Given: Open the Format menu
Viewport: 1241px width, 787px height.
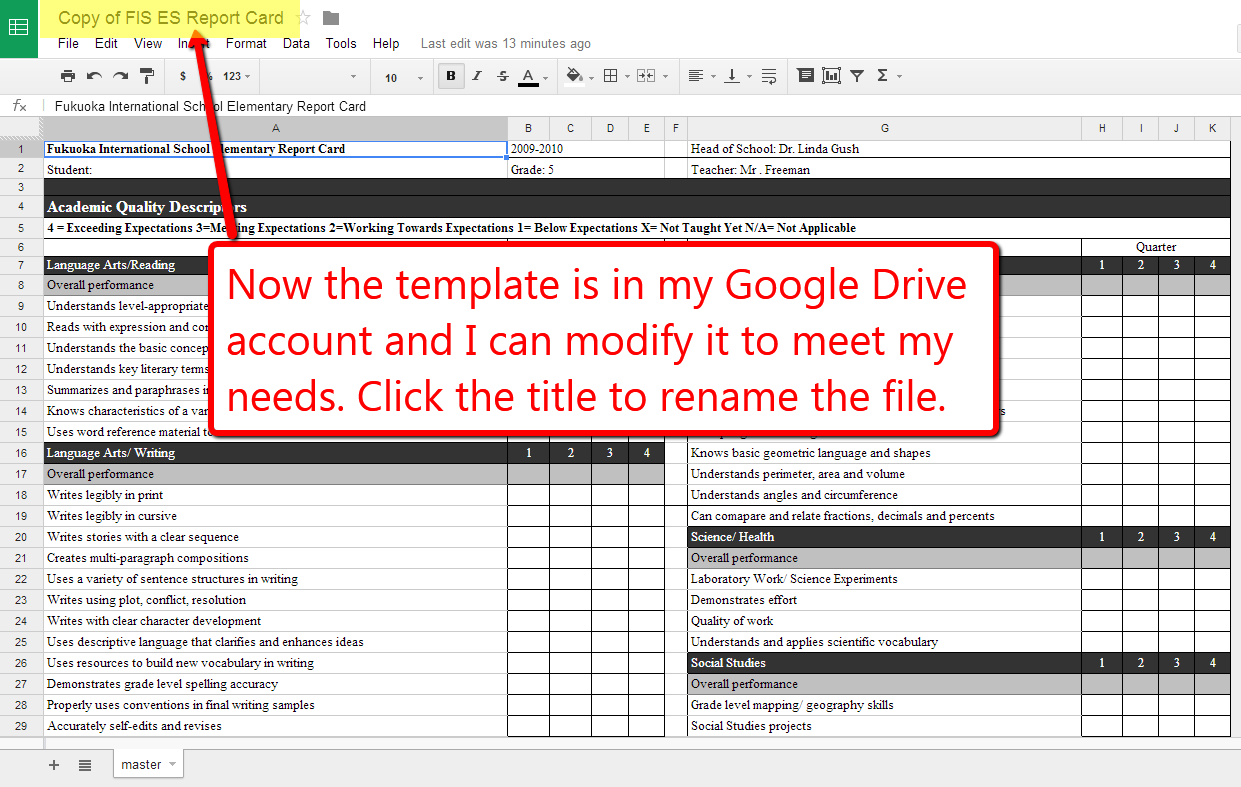Looking at the screenshot, I should (x=246, y=43).
